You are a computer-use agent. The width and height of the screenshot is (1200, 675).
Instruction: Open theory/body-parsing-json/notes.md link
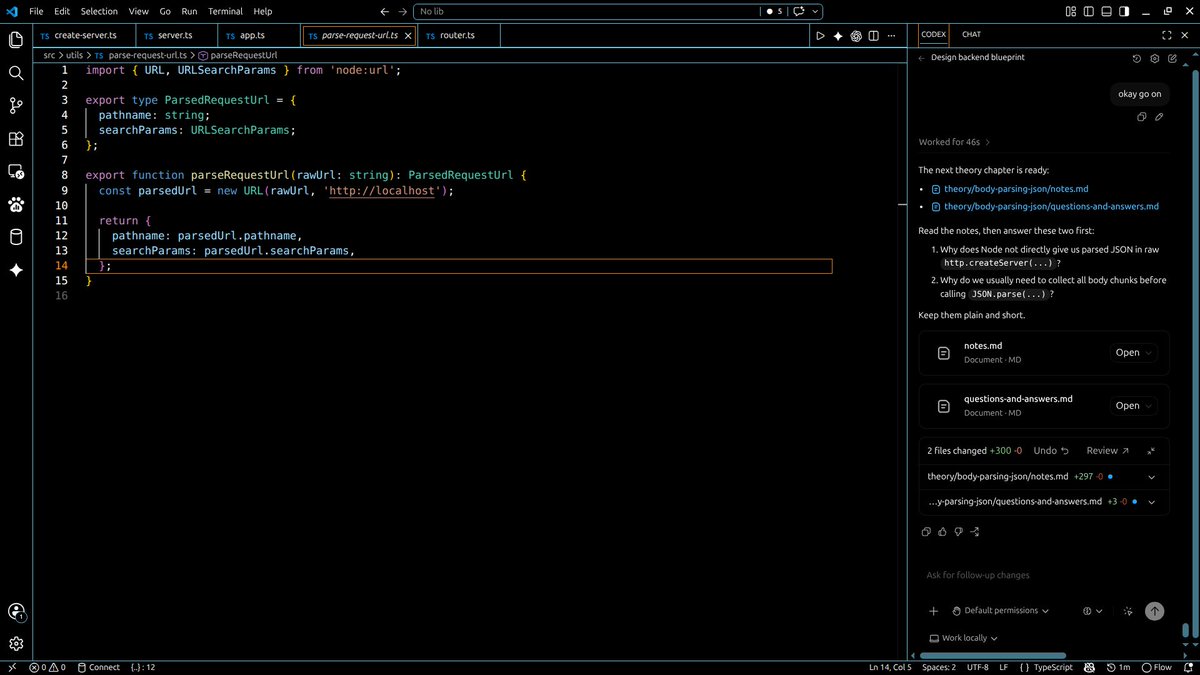click(x=1016, y=189)
